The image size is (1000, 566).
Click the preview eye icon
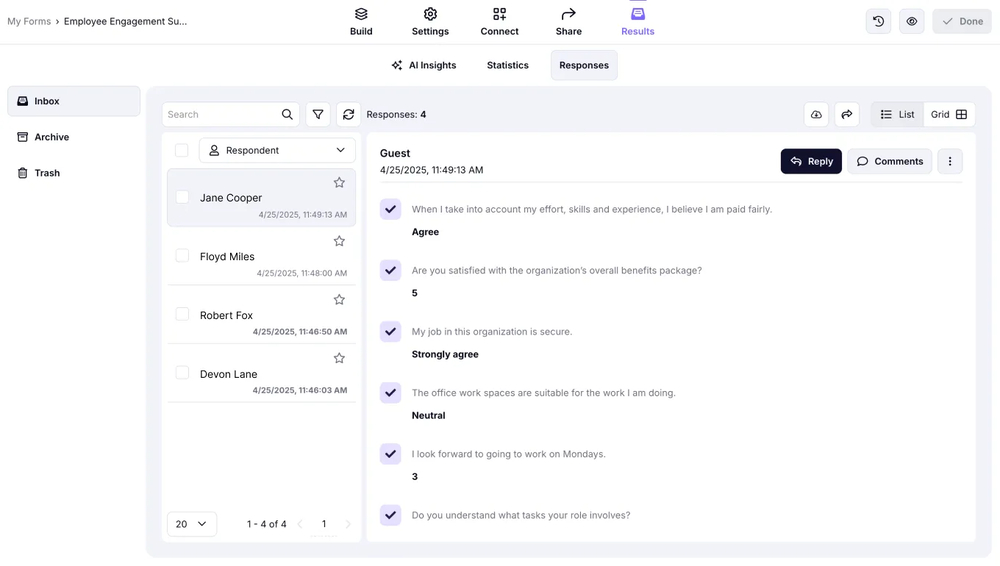click(x=911, y=21)
